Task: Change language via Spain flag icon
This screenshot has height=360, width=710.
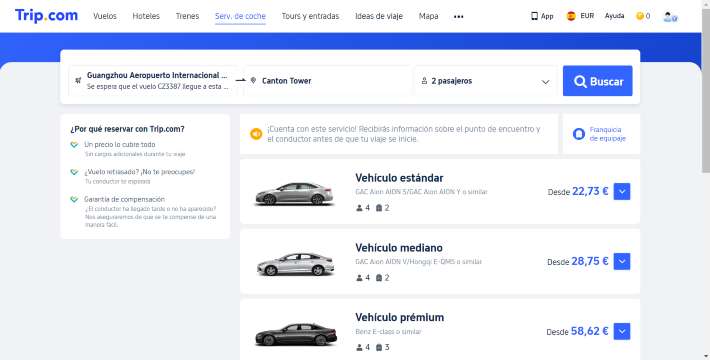Action: click(x=571, y=16)
